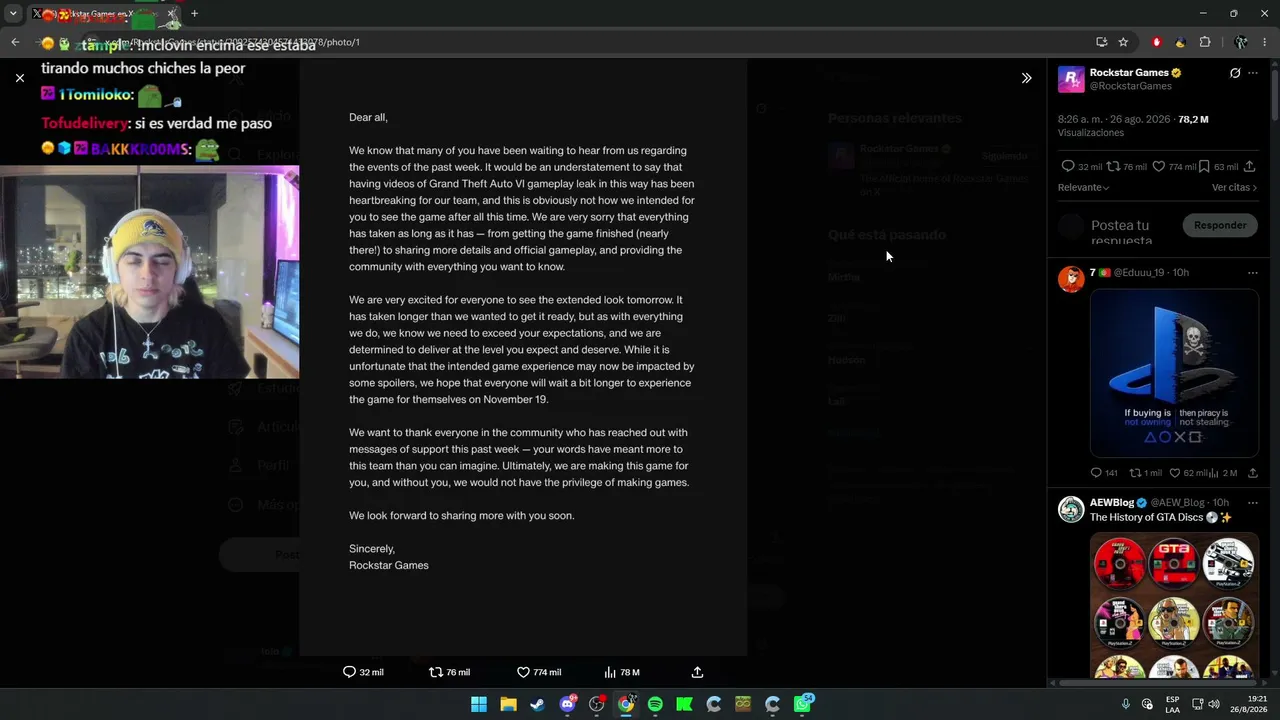
Task: Open the volume control in the system tray
Action: pyautogui.click(x=1213, y=704)
